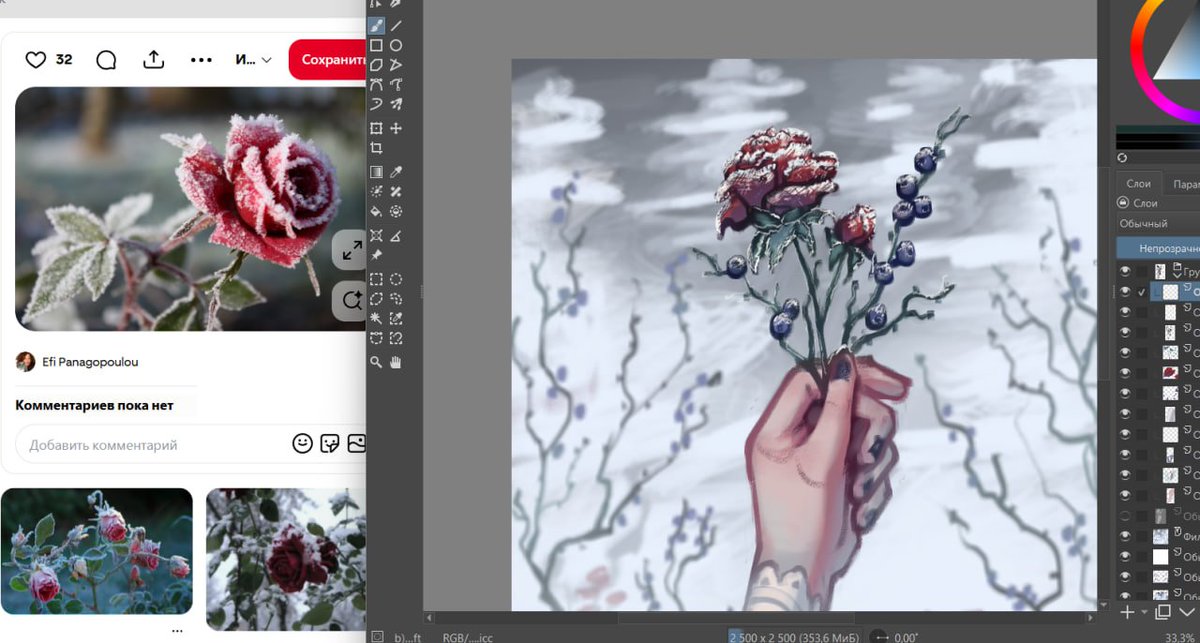Select the Enclose and Fill tool
The width and height of the screenshot is (1200, 643).
[x=396, y=211]
